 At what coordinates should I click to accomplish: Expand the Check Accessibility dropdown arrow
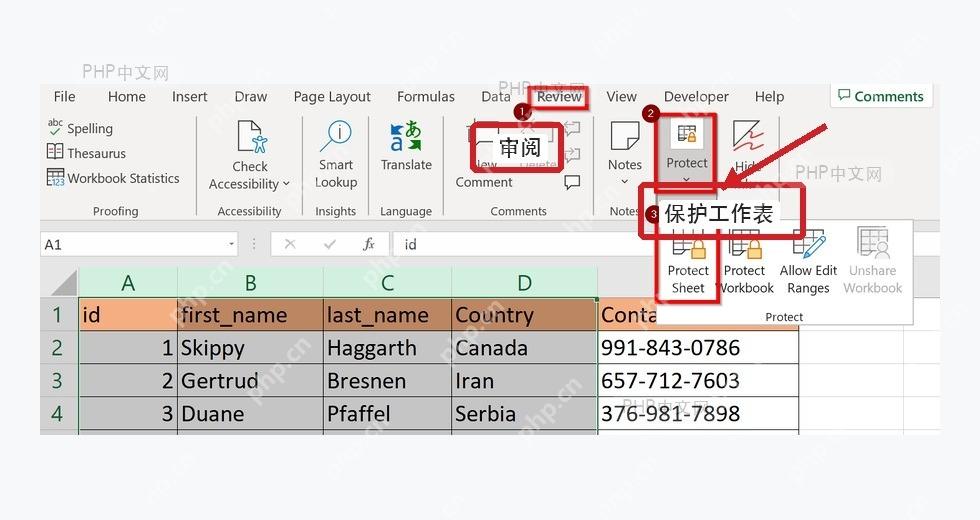286,184
